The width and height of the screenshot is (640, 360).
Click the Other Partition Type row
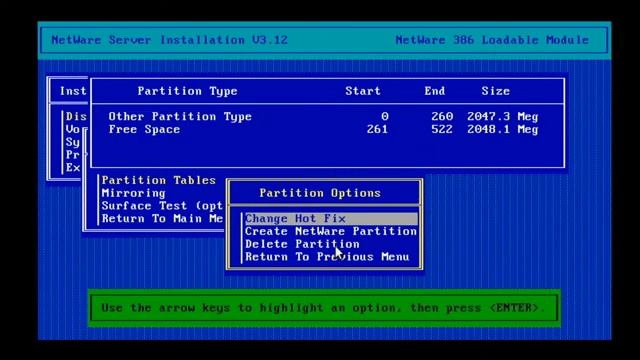[x=323, y=117]
